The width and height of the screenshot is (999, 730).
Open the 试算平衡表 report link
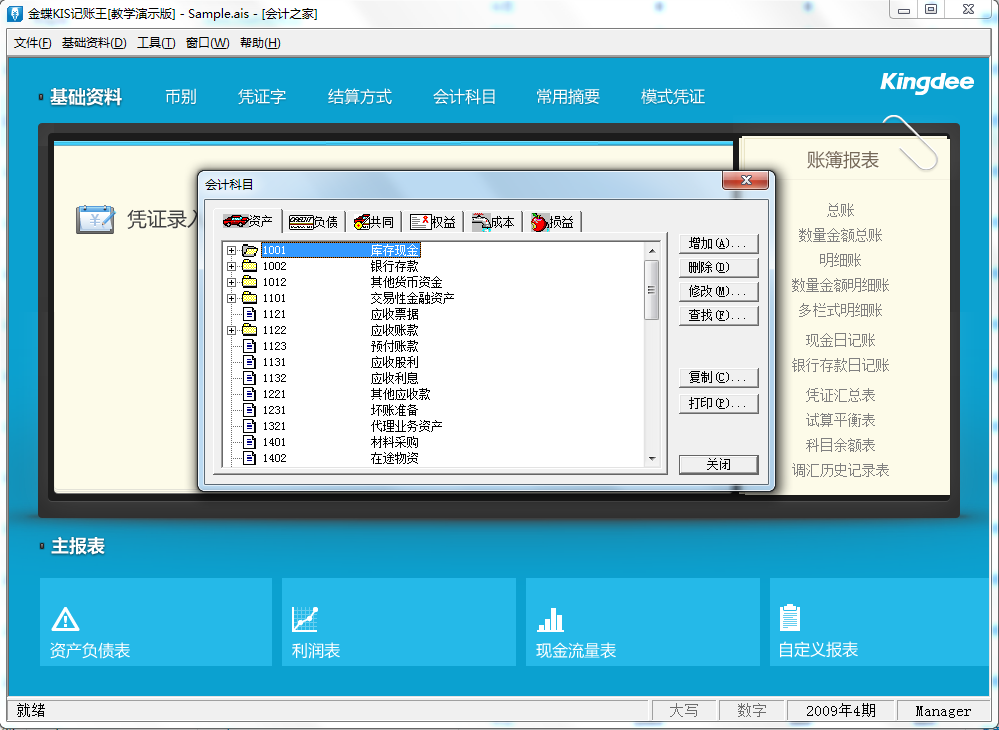(x=840, y=420)
